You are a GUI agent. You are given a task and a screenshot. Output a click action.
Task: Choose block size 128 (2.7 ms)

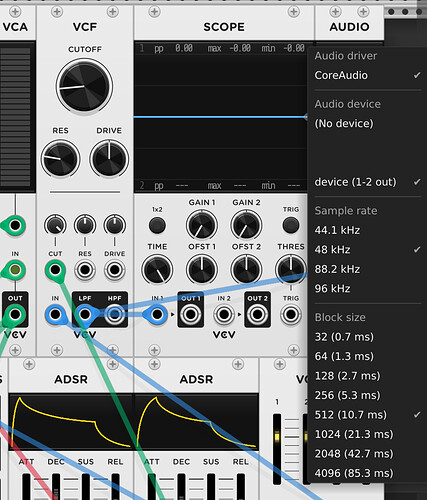[x=367, y=376]
